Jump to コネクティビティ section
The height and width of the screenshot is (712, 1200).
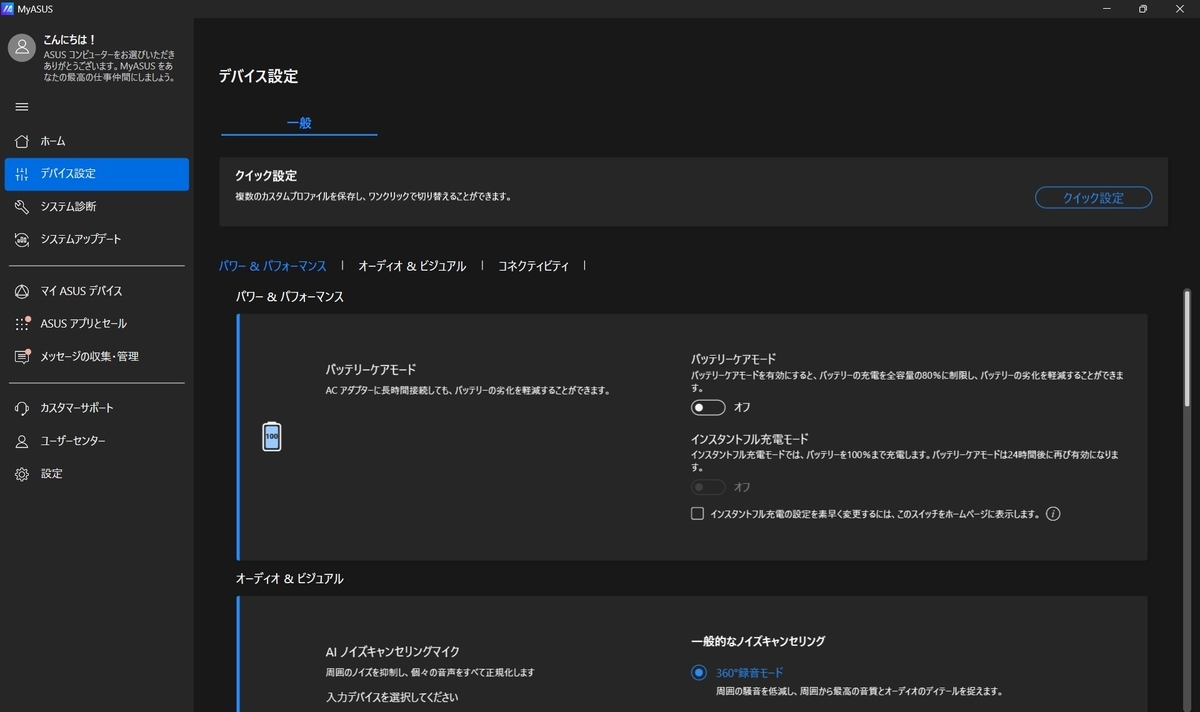[x=533, y=266]
